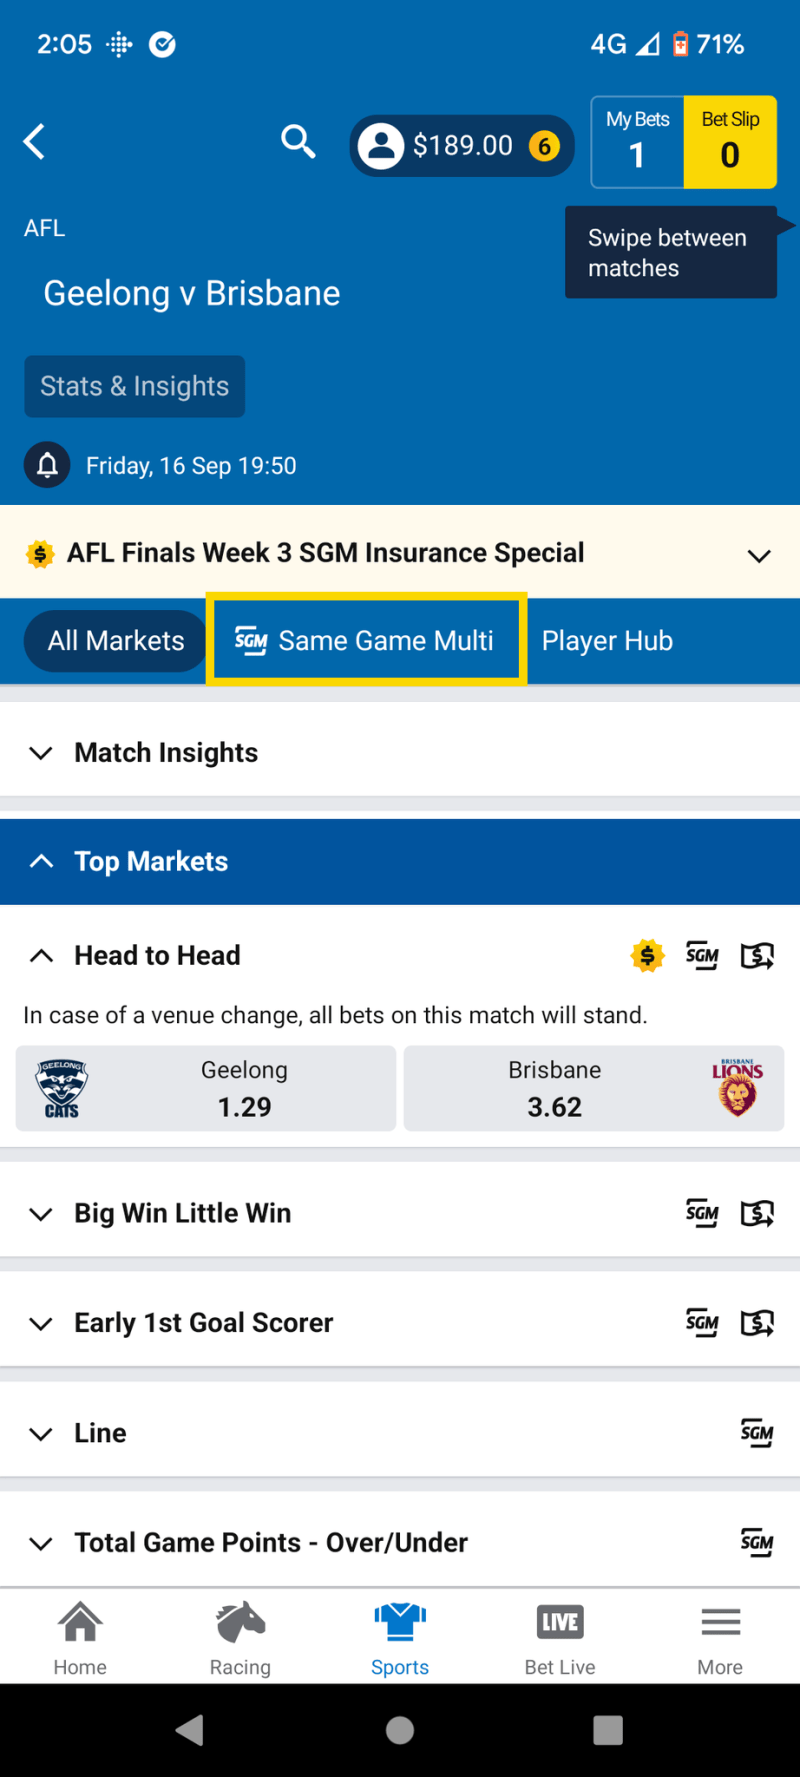Expand the Line market
The width and height of the screenshot is (800, 1777).
tap(400, 1433)
